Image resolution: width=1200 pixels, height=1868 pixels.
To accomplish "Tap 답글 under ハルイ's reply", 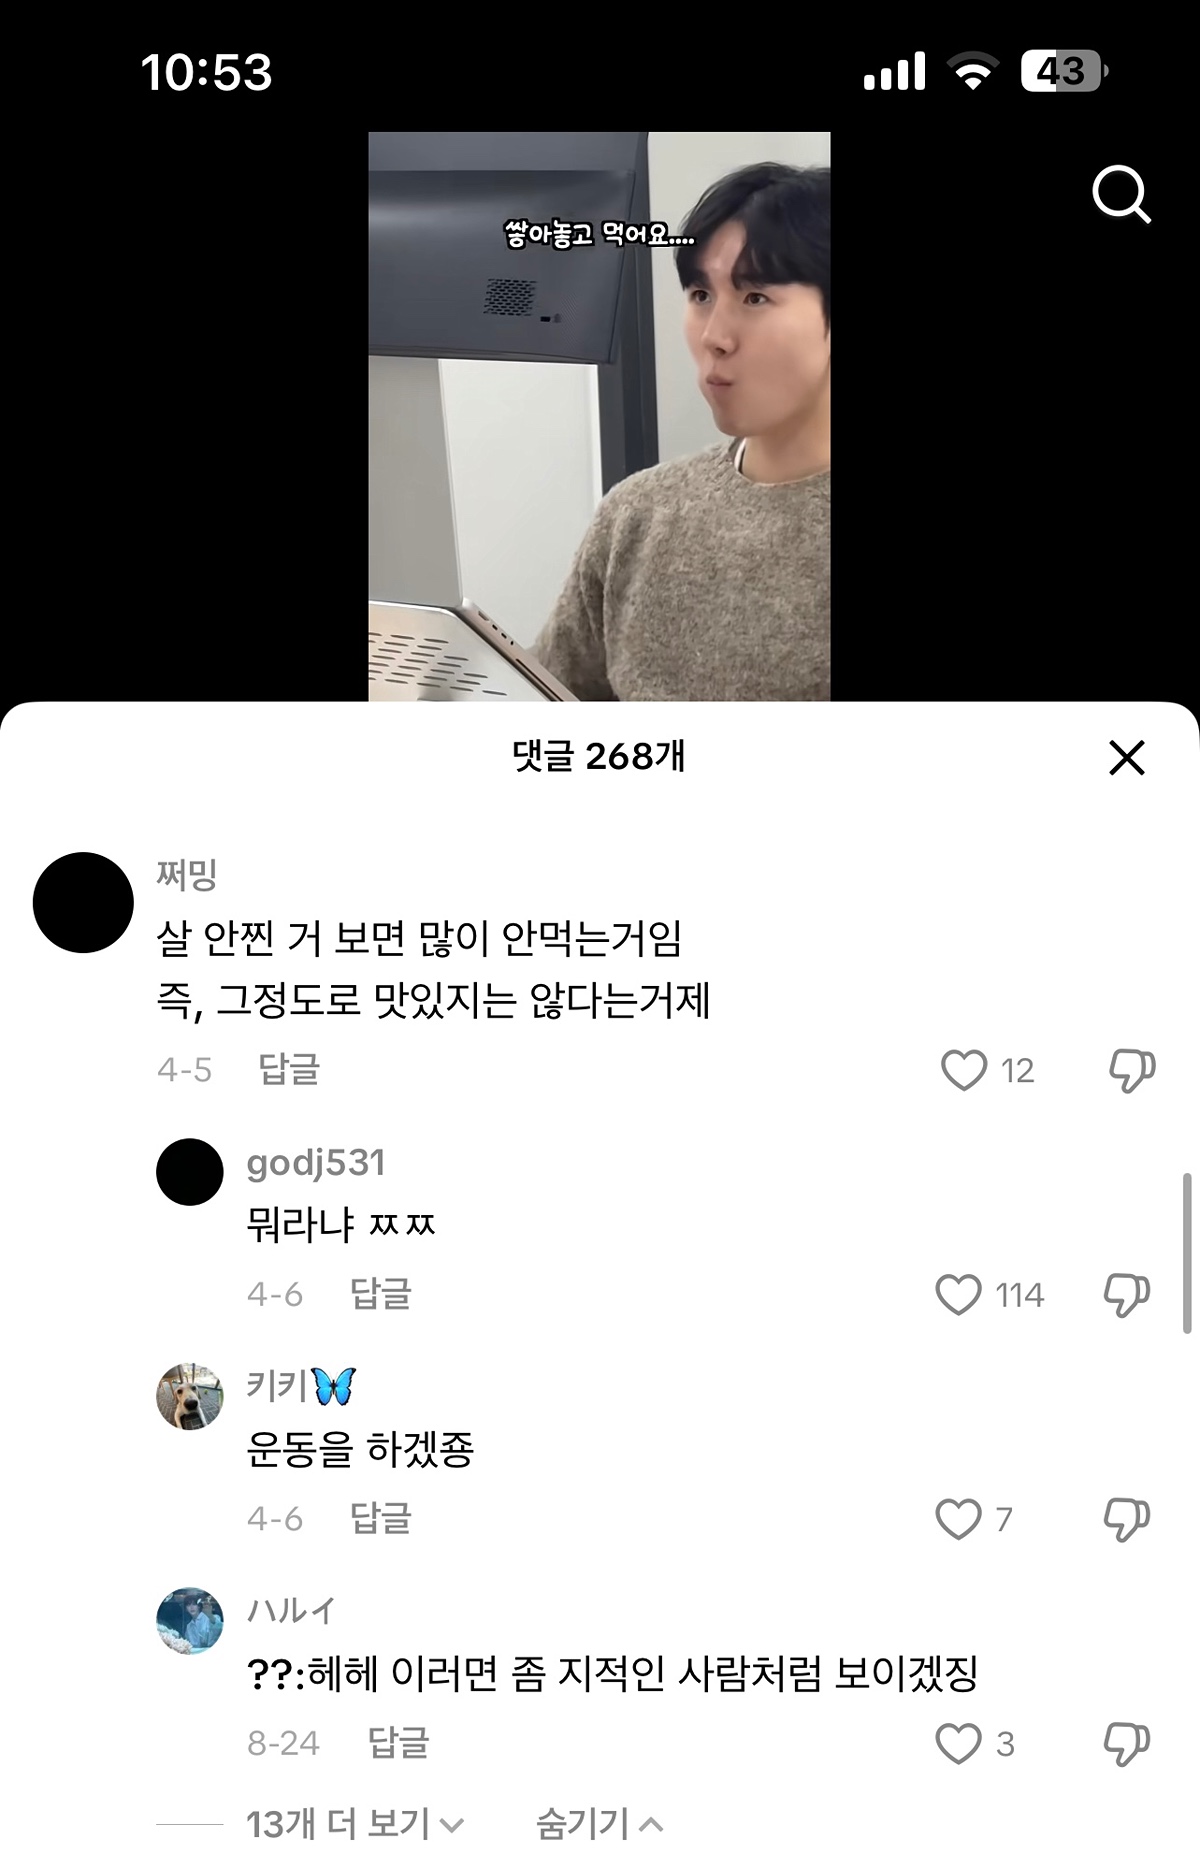I will tap(398, 1742).
